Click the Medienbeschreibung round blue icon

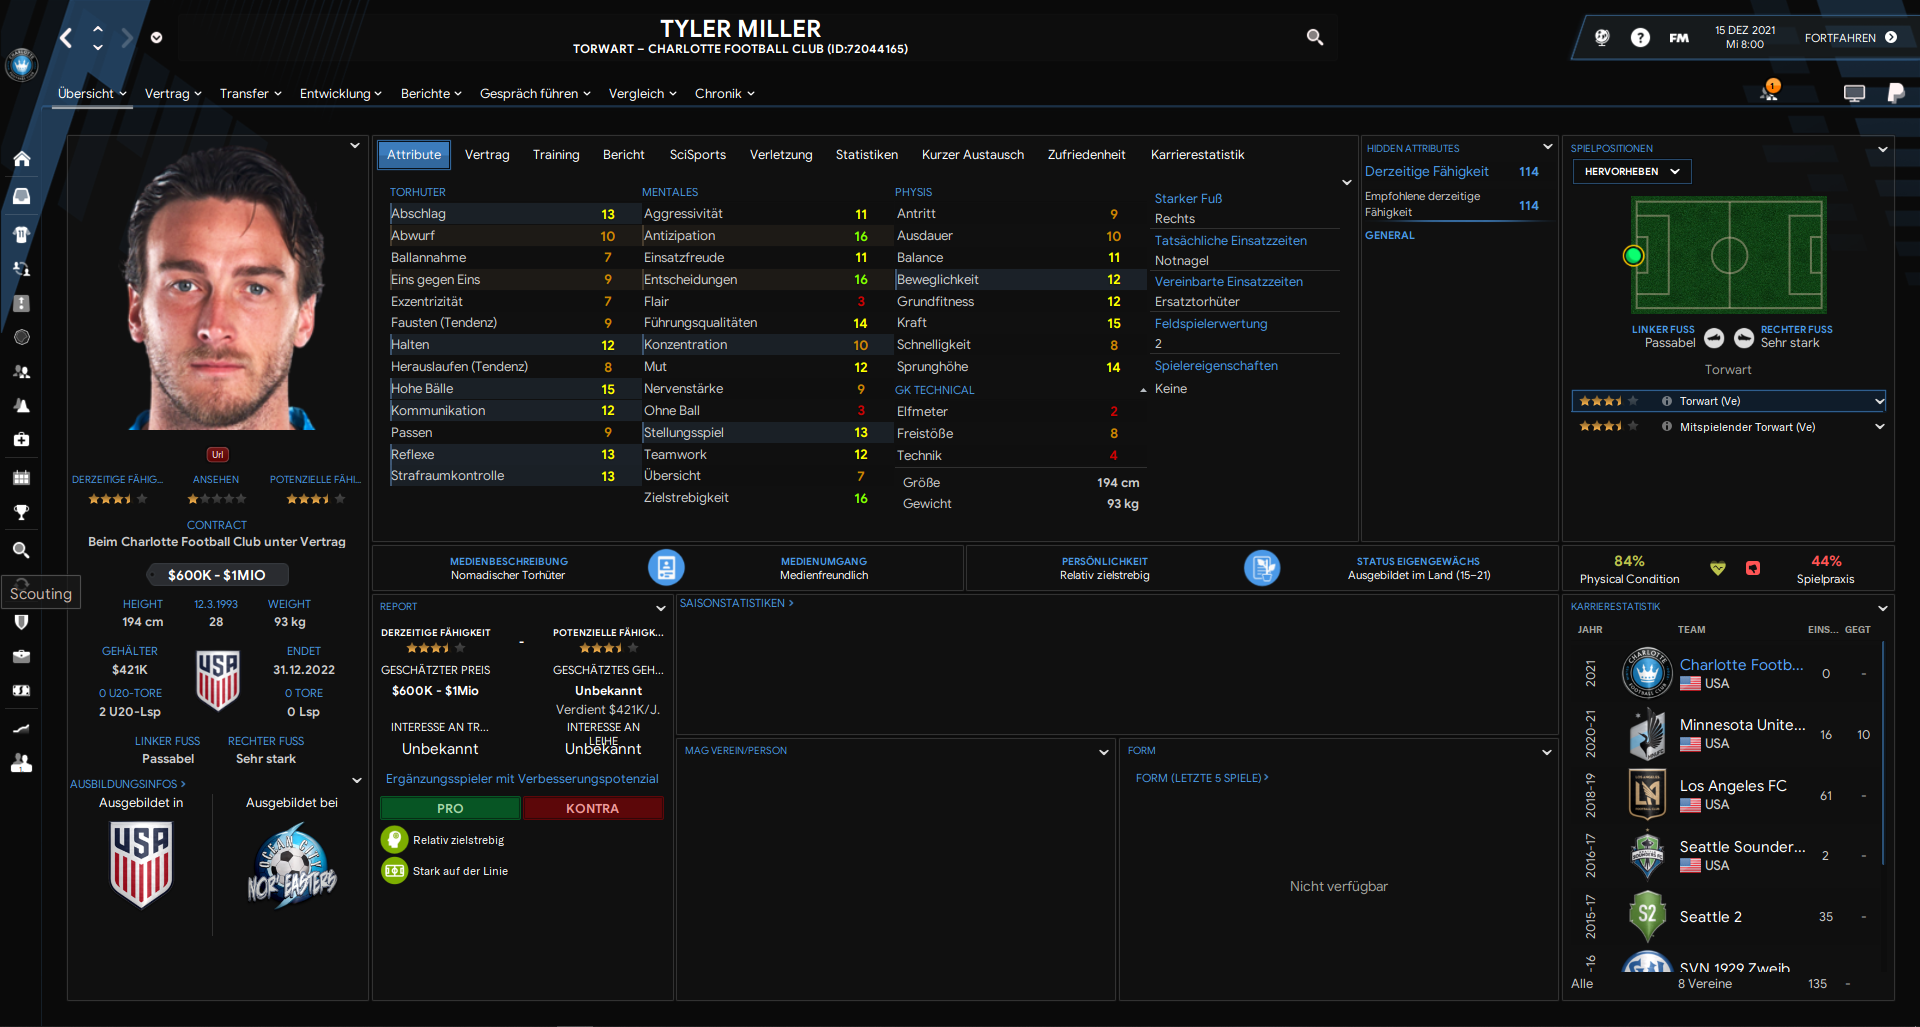pos(666,567)
